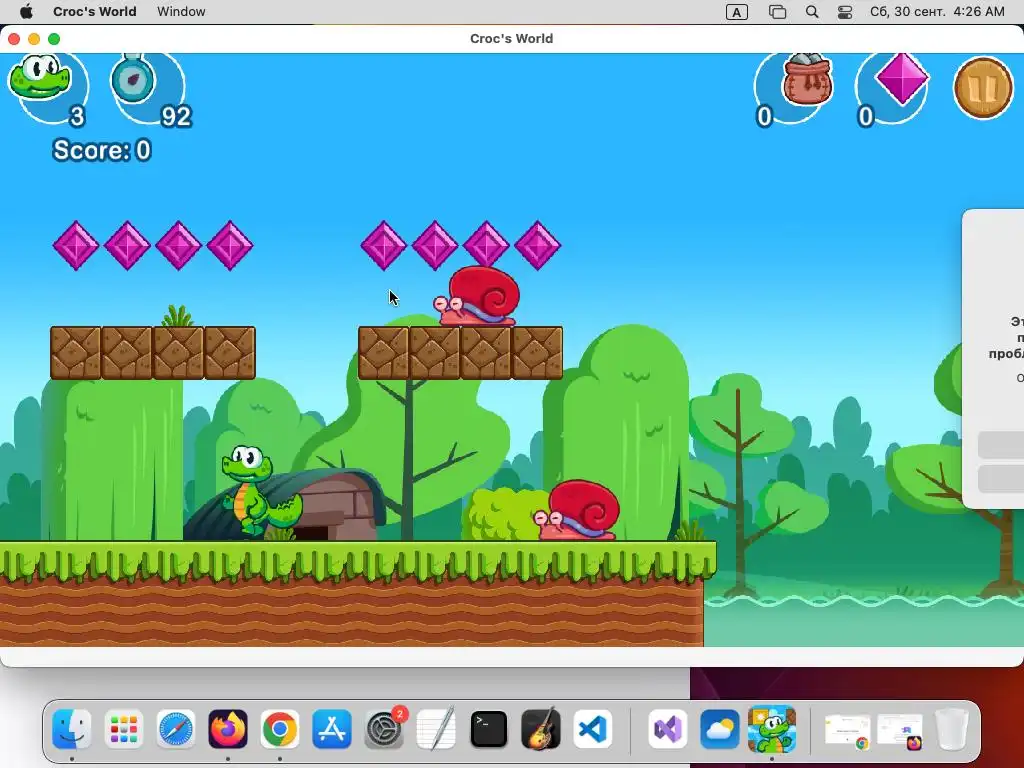This screenshot has width=1024, height=768.
Task: Click the lives count 3
Action: (x=77, y=116)
